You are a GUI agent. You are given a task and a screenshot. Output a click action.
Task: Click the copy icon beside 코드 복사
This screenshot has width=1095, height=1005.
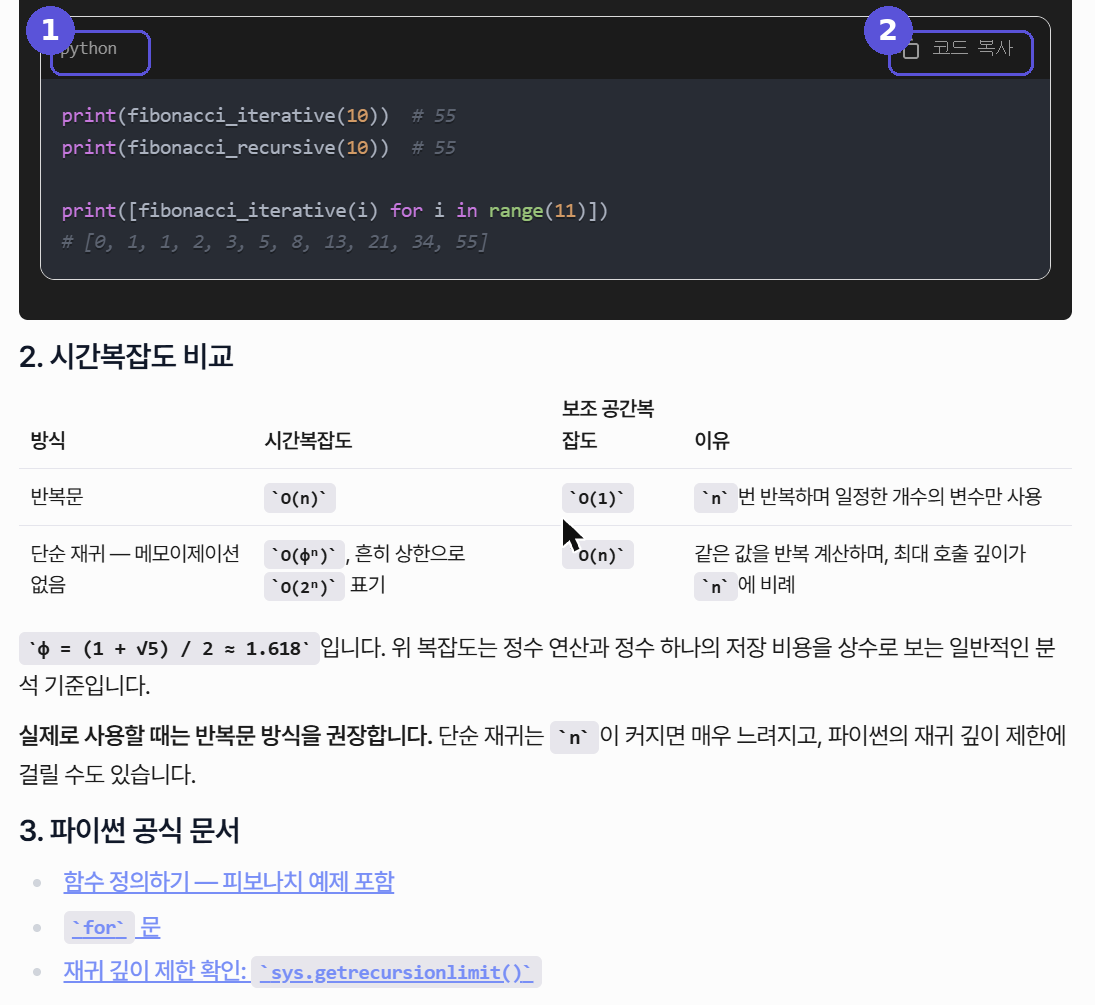(x=911, y=50)
